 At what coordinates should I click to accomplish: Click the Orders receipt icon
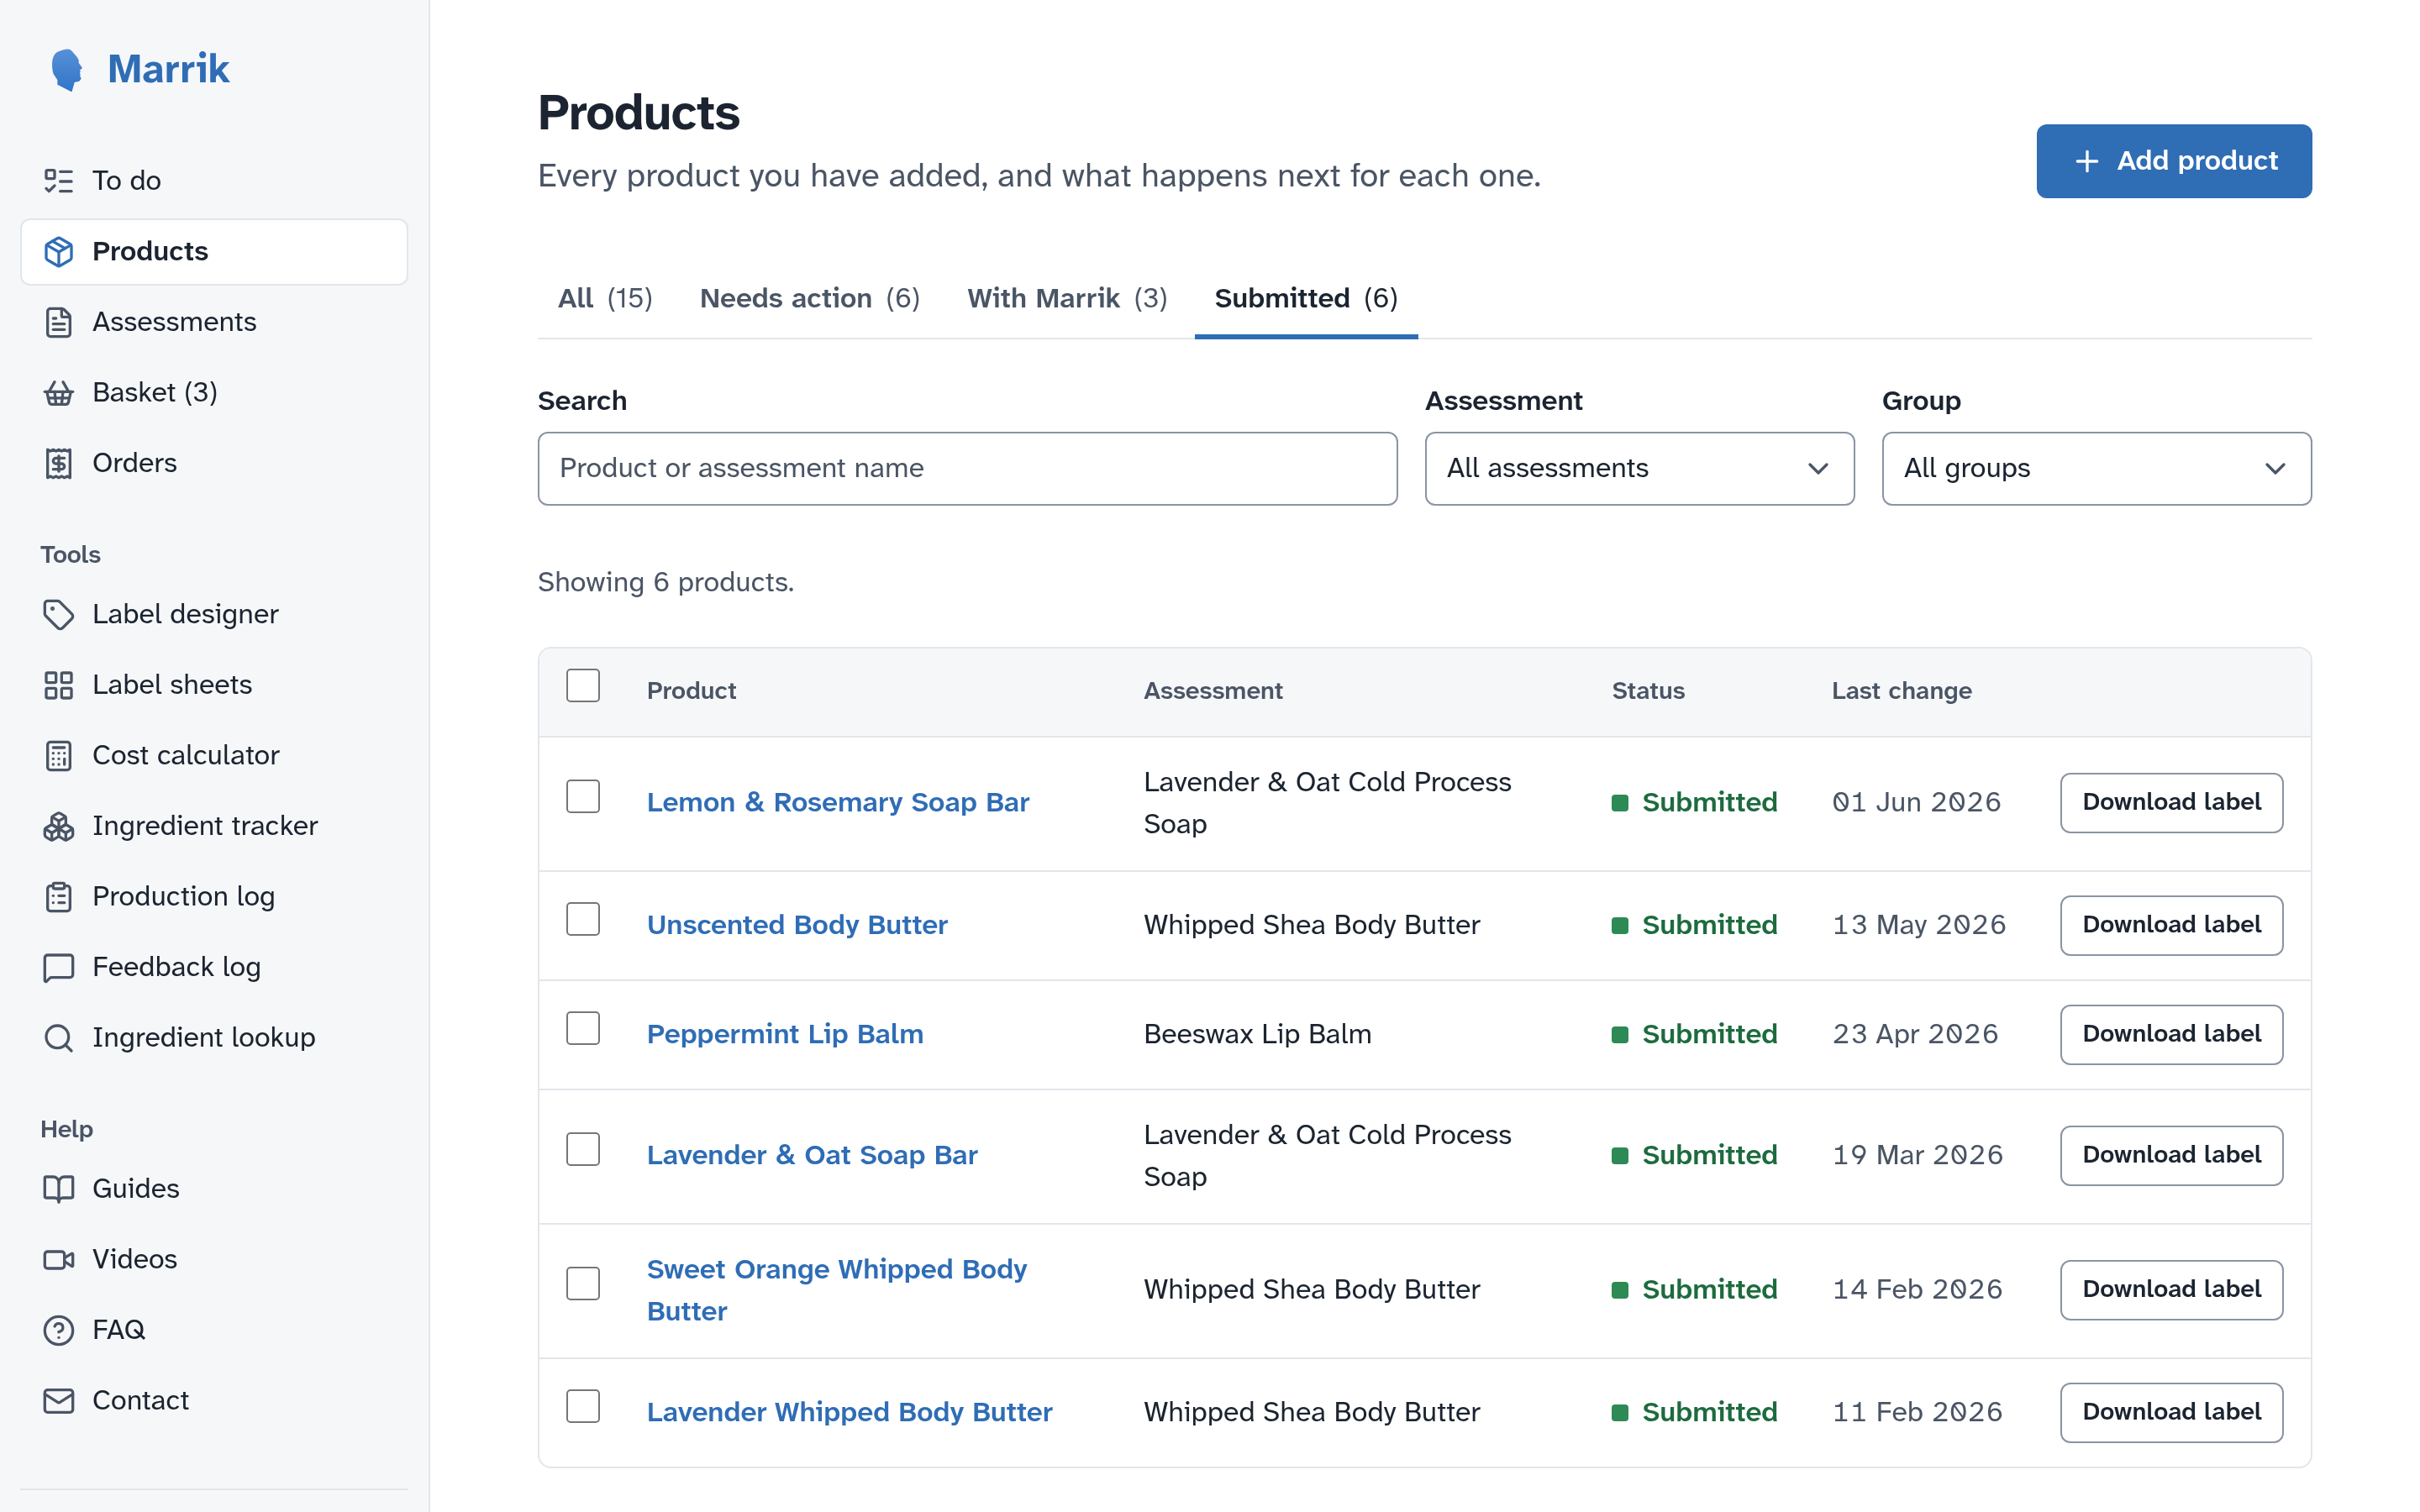pyautogui.click(x=59, y=463)
